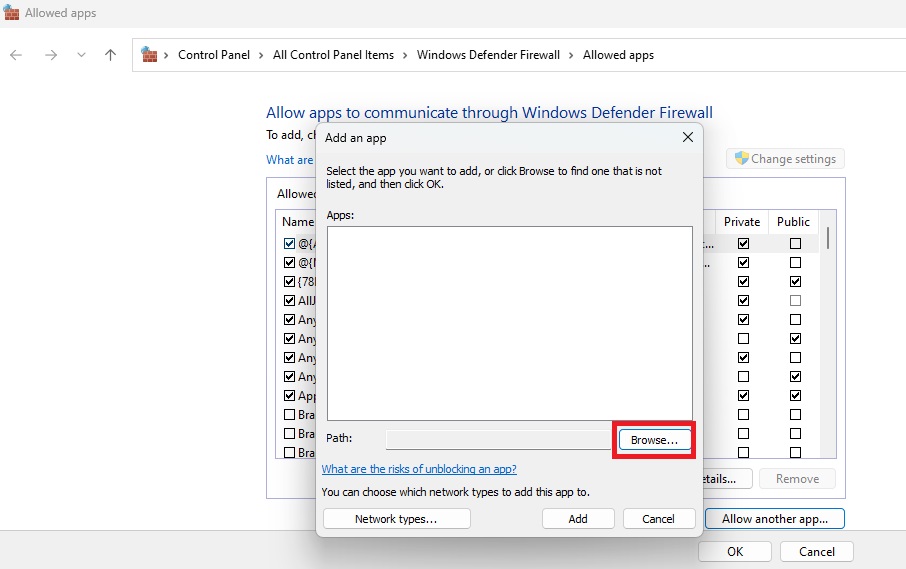Image resolution: width=906 pixels, height=569 pixels.
Task: Toggle Private checkbox for the 'App' row
Action: [x=744, y=396]
